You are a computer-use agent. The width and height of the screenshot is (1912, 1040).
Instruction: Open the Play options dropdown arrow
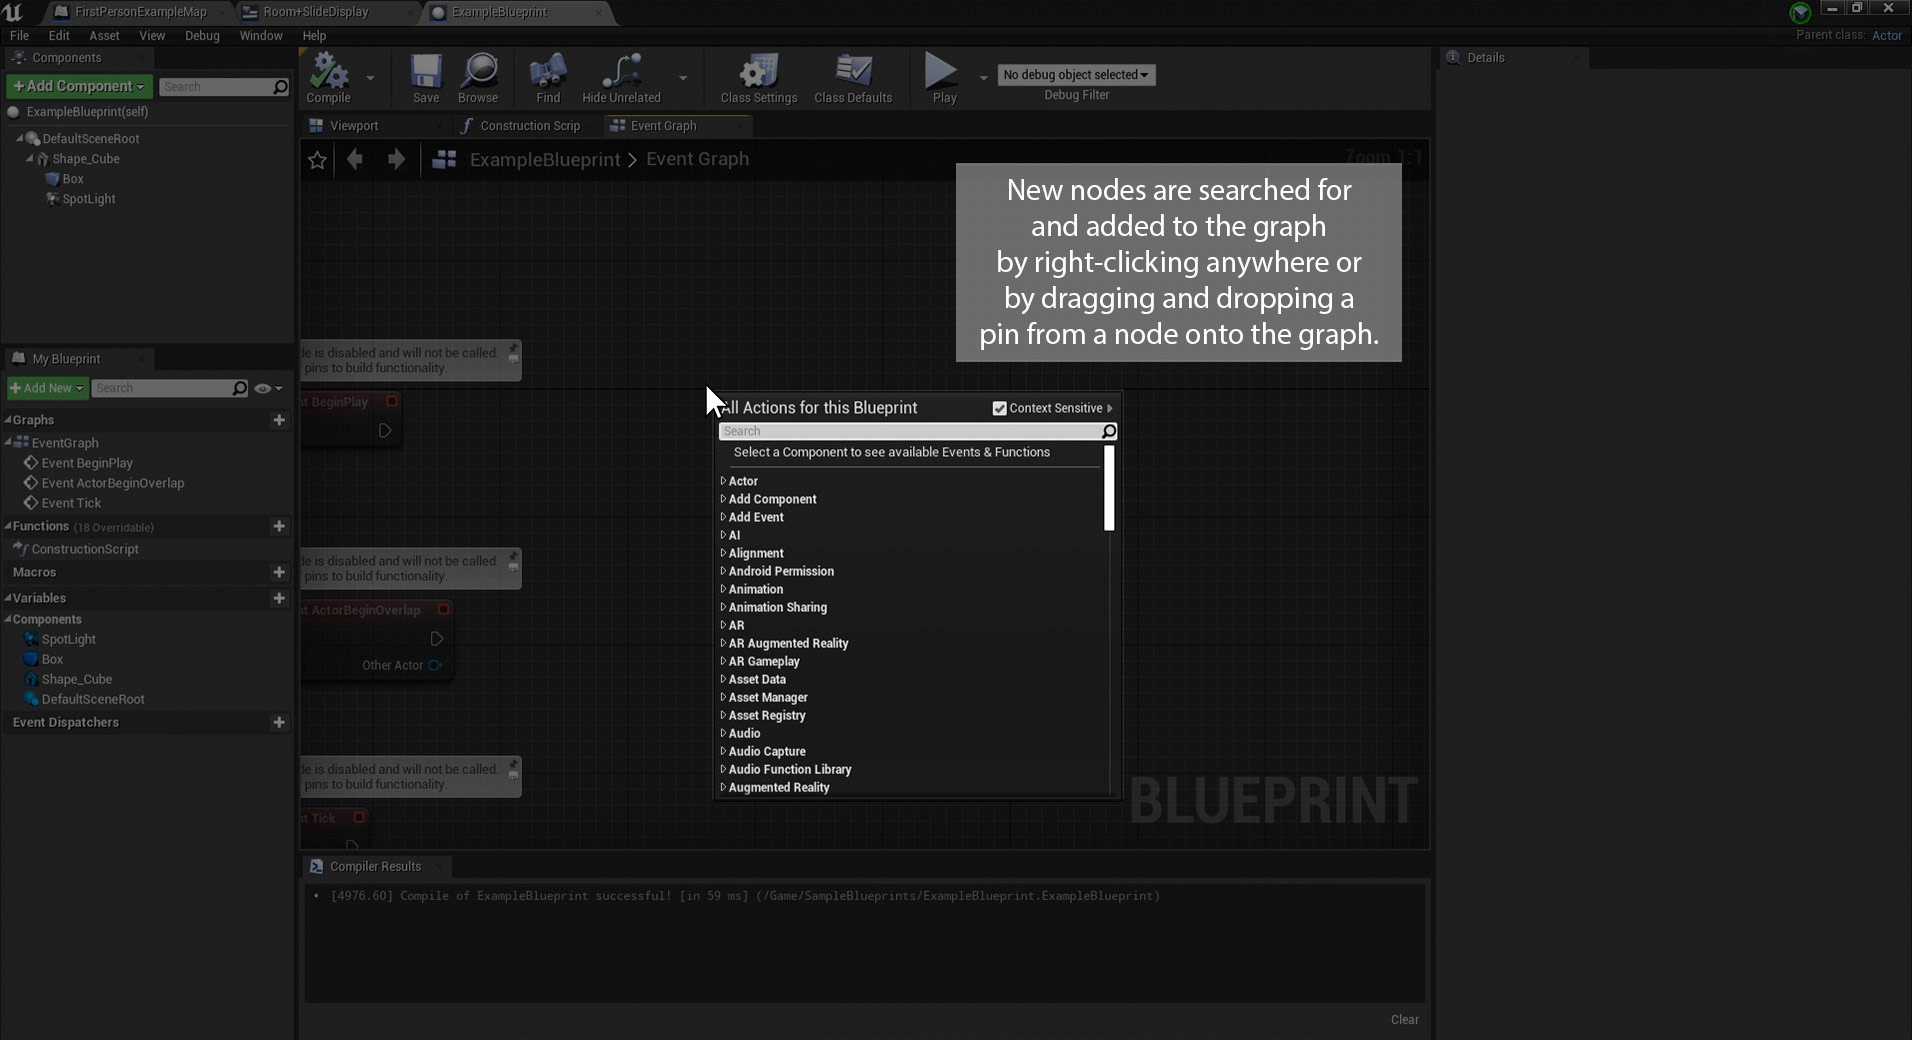coord(983,77)
